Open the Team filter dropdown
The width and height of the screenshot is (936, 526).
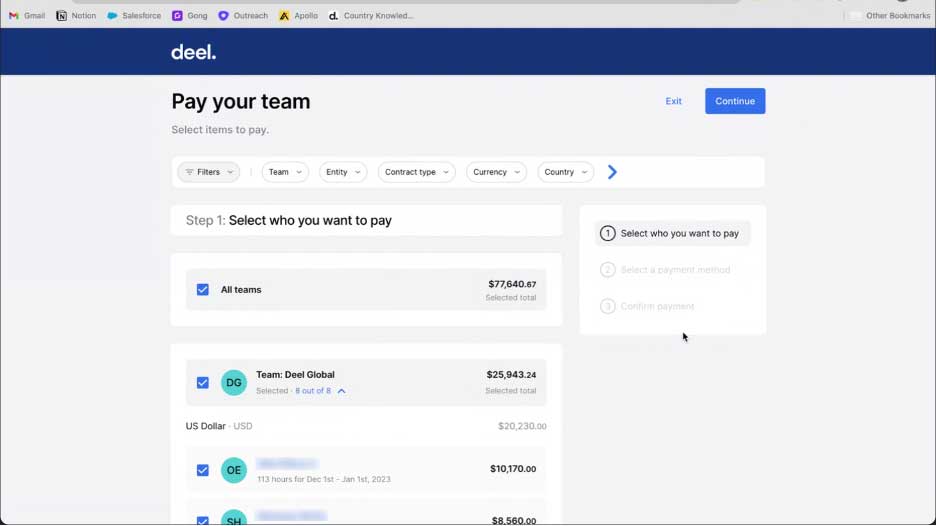pyautogui.click(x=285, y=172)
